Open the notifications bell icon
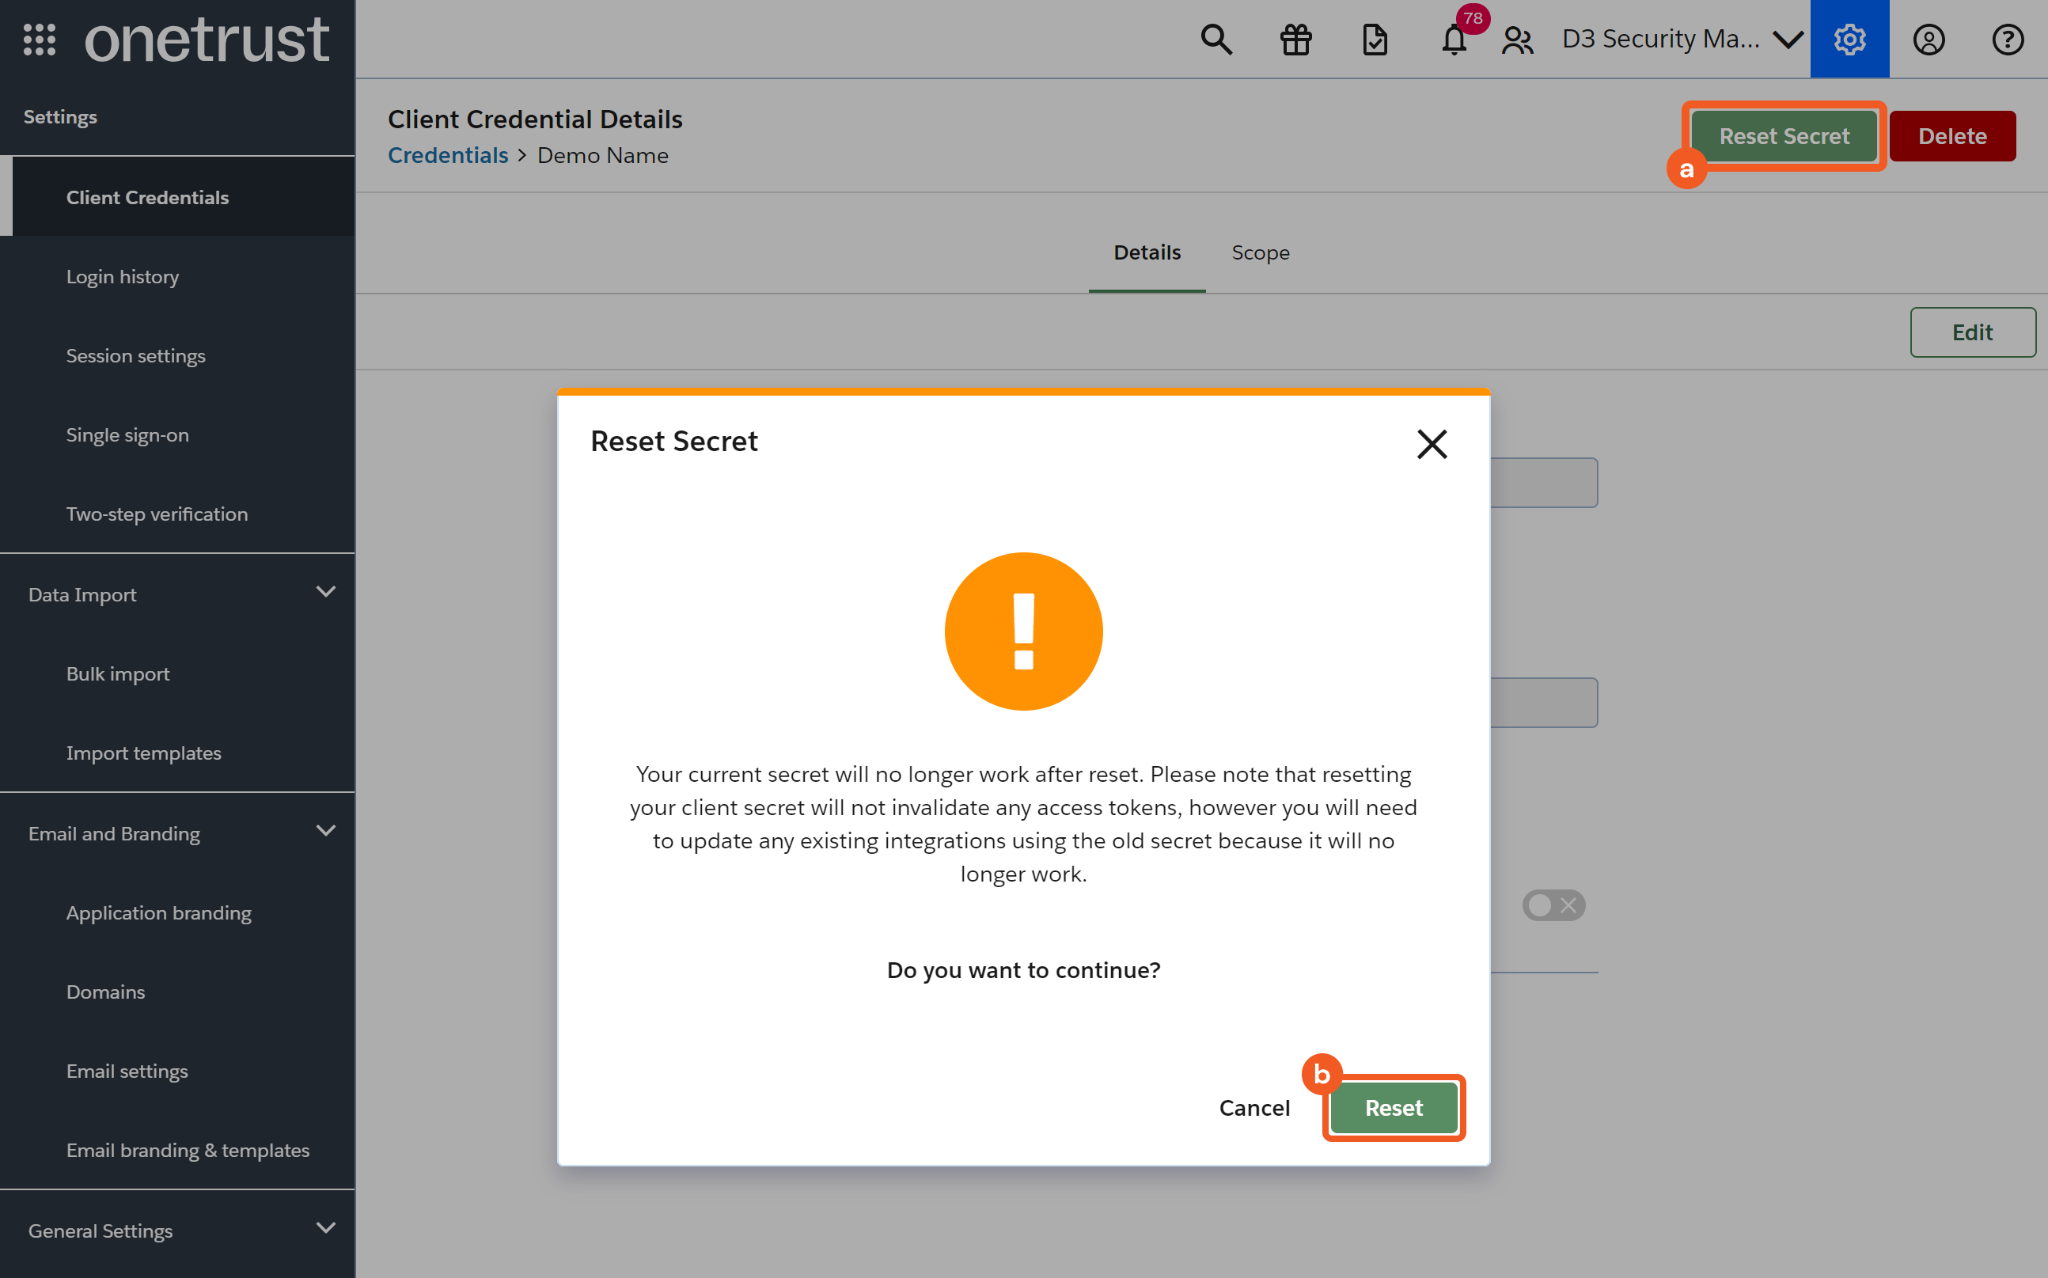 (x=1454, y=40)
